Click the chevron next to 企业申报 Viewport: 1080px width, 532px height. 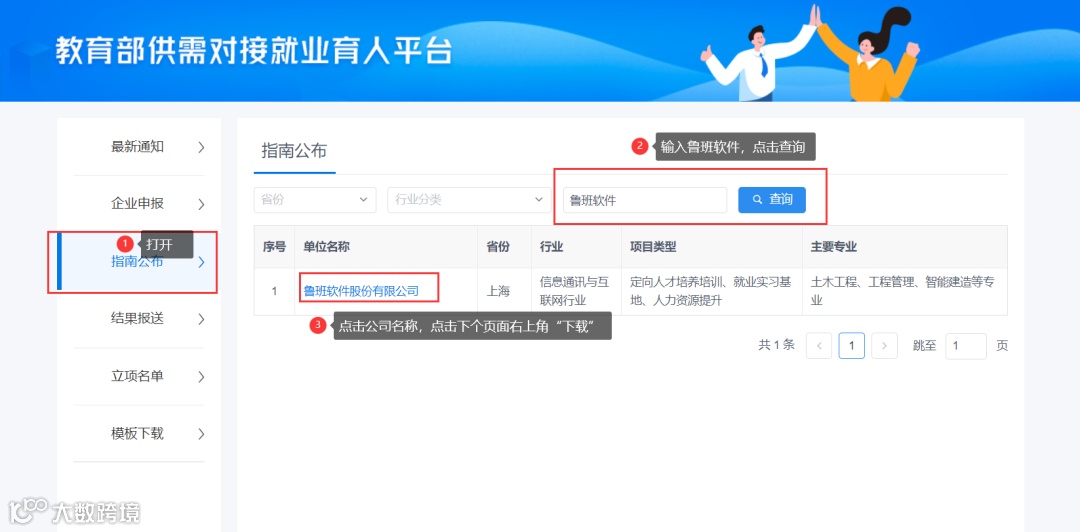(x=201, y=204)
